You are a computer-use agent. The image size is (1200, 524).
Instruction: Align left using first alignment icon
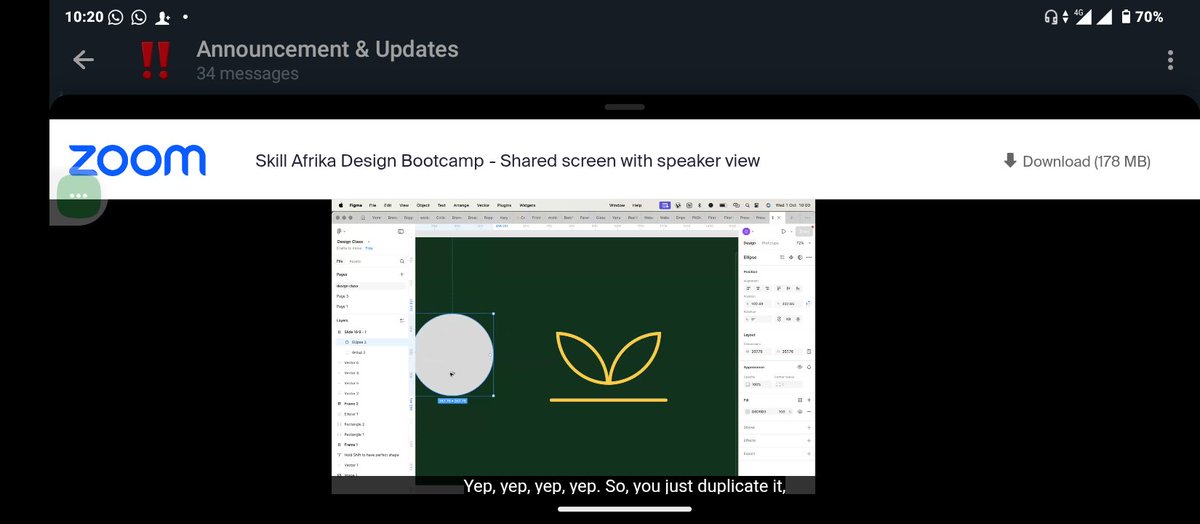pos(748,288)
